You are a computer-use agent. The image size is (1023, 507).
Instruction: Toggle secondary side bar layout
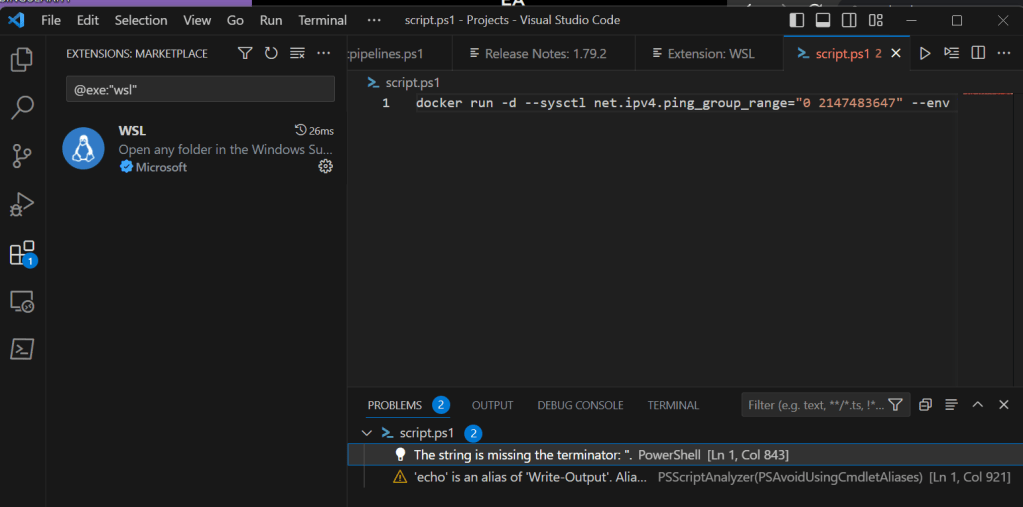[849, 20]
